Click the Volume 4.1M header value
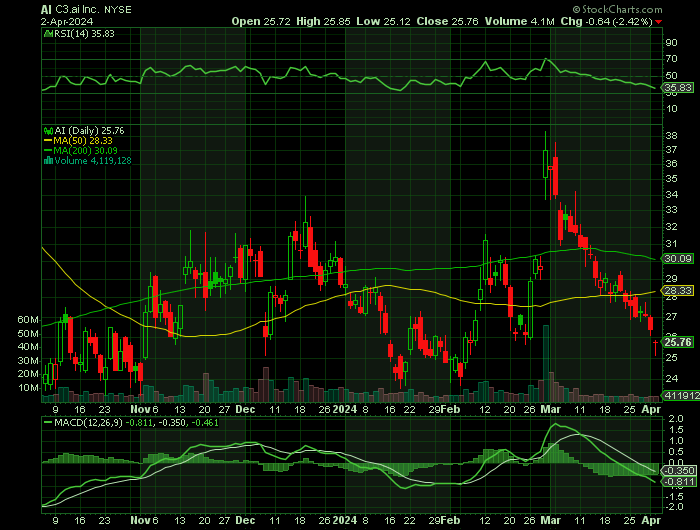 click(520, 21)
